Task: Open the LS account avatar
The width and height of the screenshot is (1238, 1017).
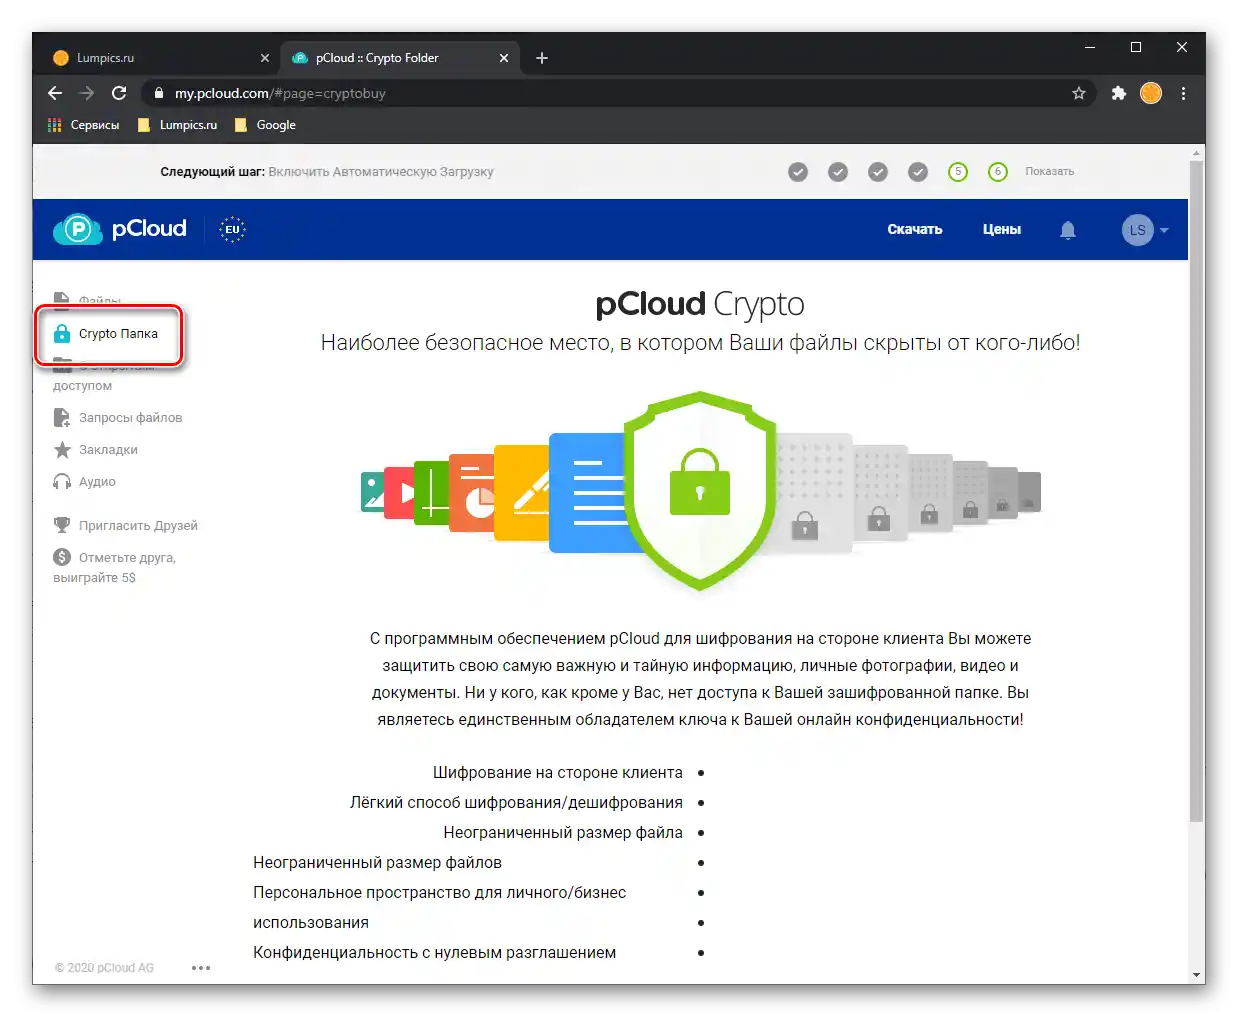Action: tap(1137, 230)
